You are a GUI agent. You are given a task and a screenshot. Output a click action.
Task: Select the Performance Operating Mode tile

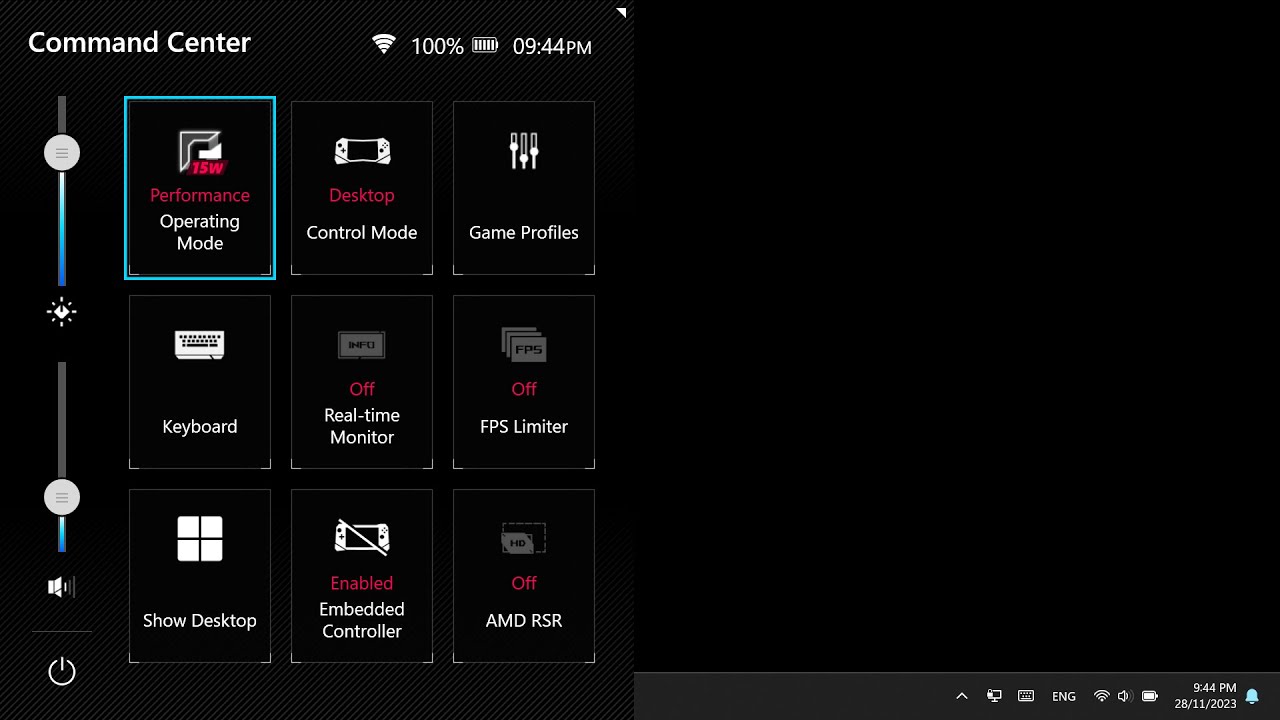tap(200, 188)
